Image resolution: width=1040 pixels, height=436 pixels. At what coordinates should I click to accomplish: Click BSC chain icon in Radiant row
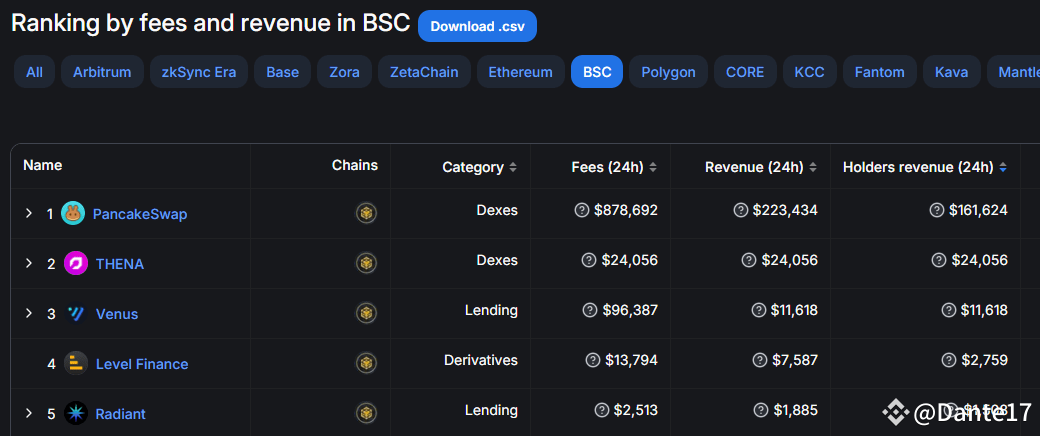click(366, 413)
